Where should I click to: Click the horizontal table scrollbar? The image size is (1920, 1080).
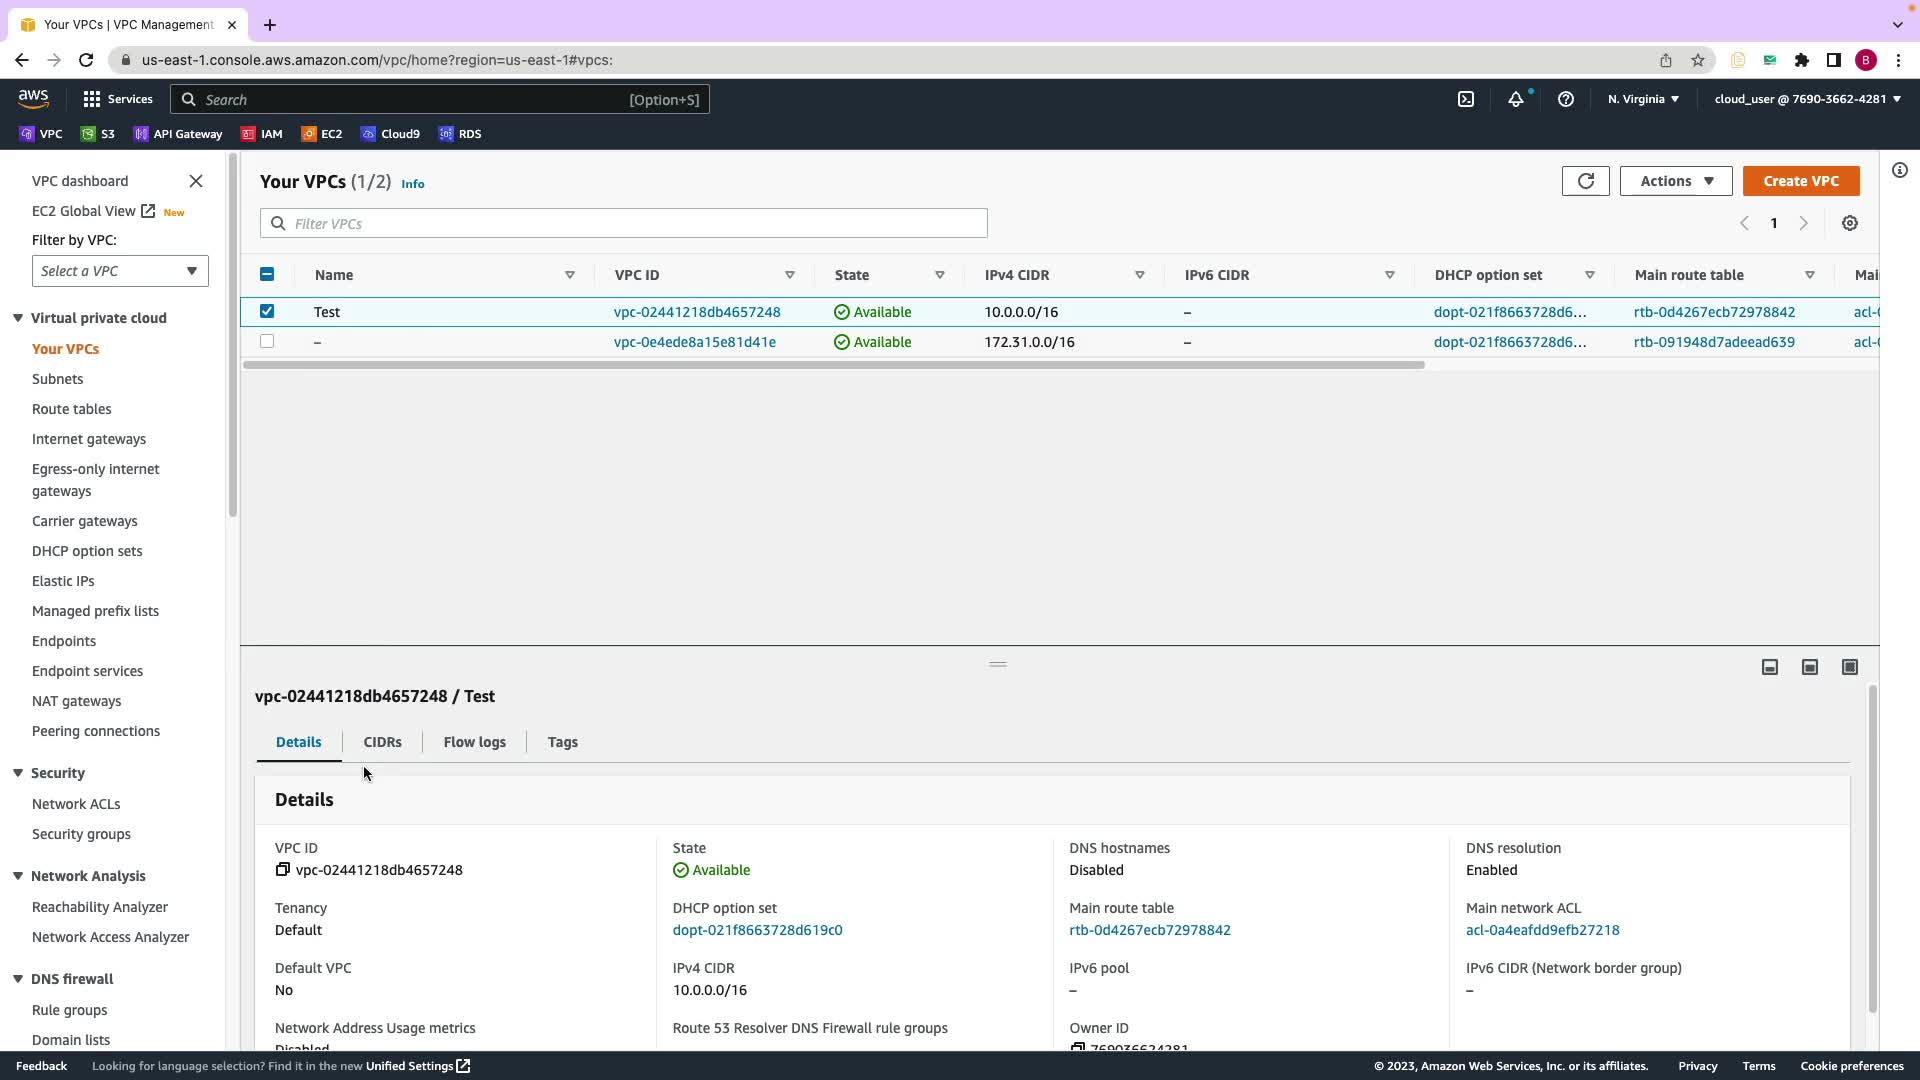[833, 365]
